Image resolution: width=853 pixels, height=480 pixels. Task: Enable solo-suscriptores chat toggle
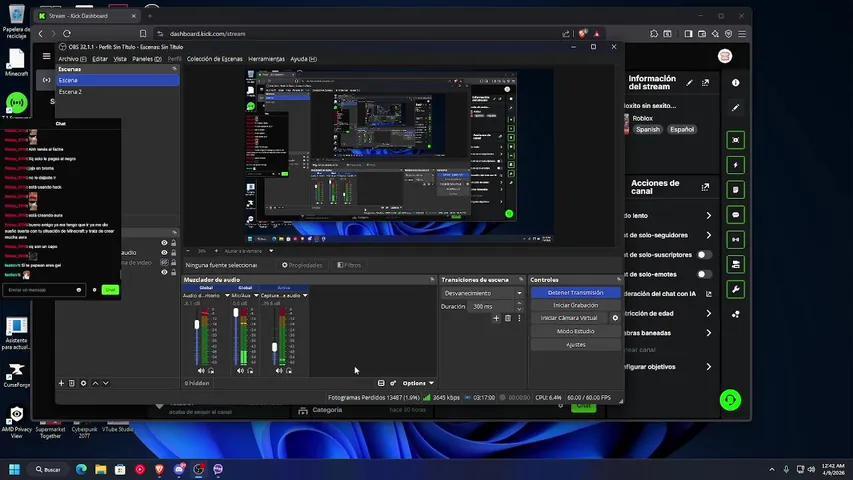click(x=704, y=255)
